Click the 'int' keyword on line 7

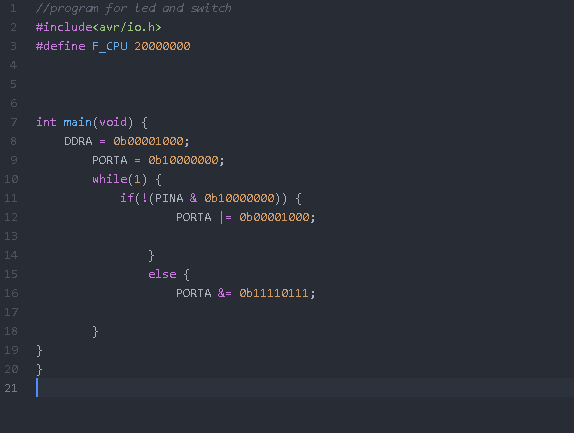(x=46, y=122)
